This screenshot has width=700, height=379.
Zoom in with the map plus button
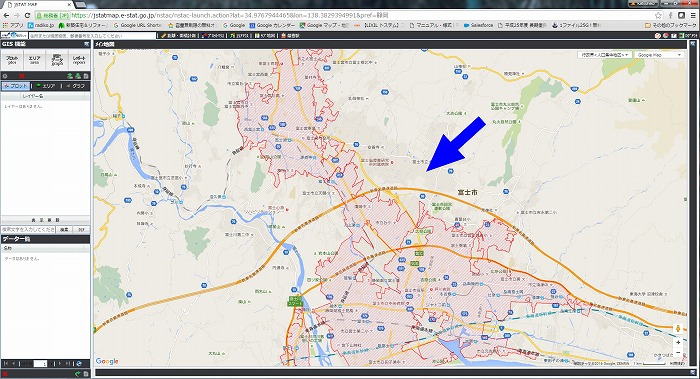(x=678, y=342)
